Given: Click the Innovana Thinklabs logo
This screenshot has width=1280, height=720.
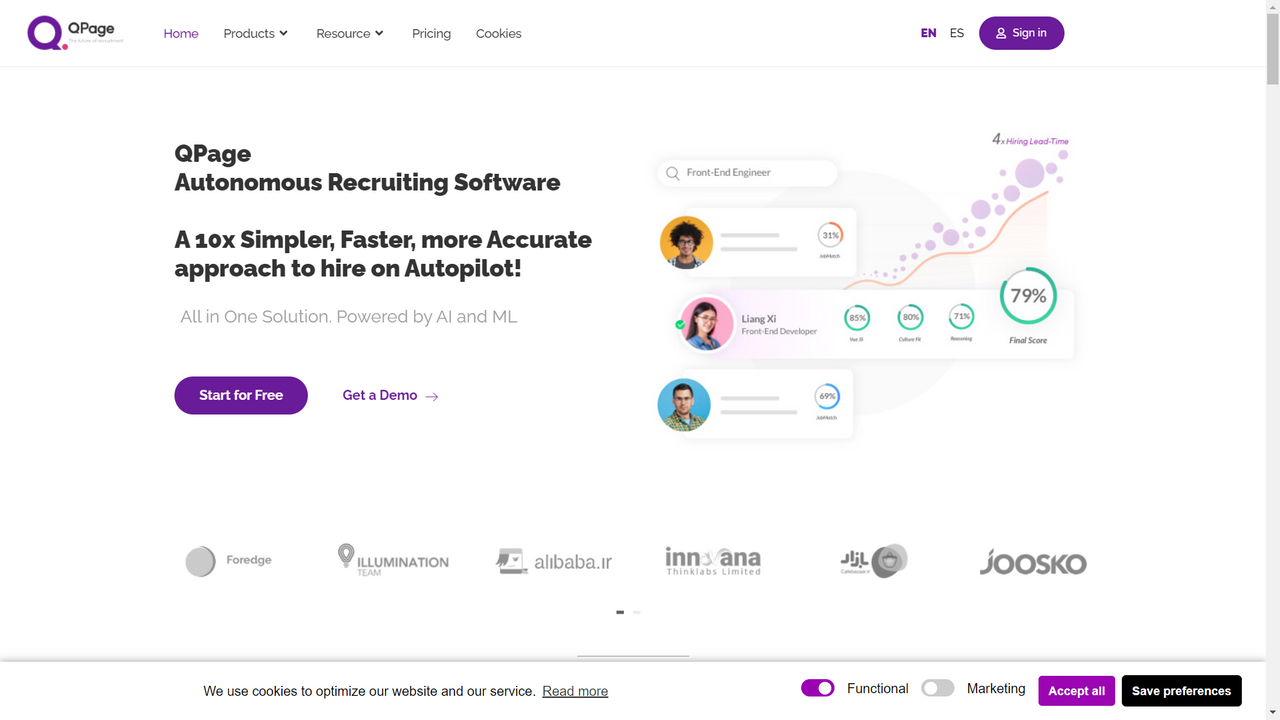Looking at the screenshot, I should [x=713, y=560].
